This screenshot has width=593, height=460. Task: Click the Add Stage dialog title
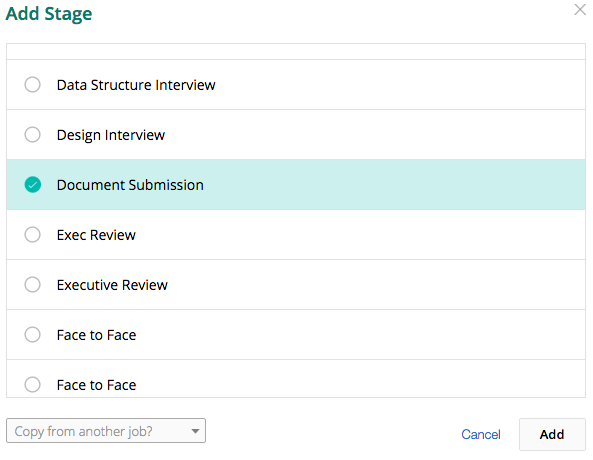49,14
